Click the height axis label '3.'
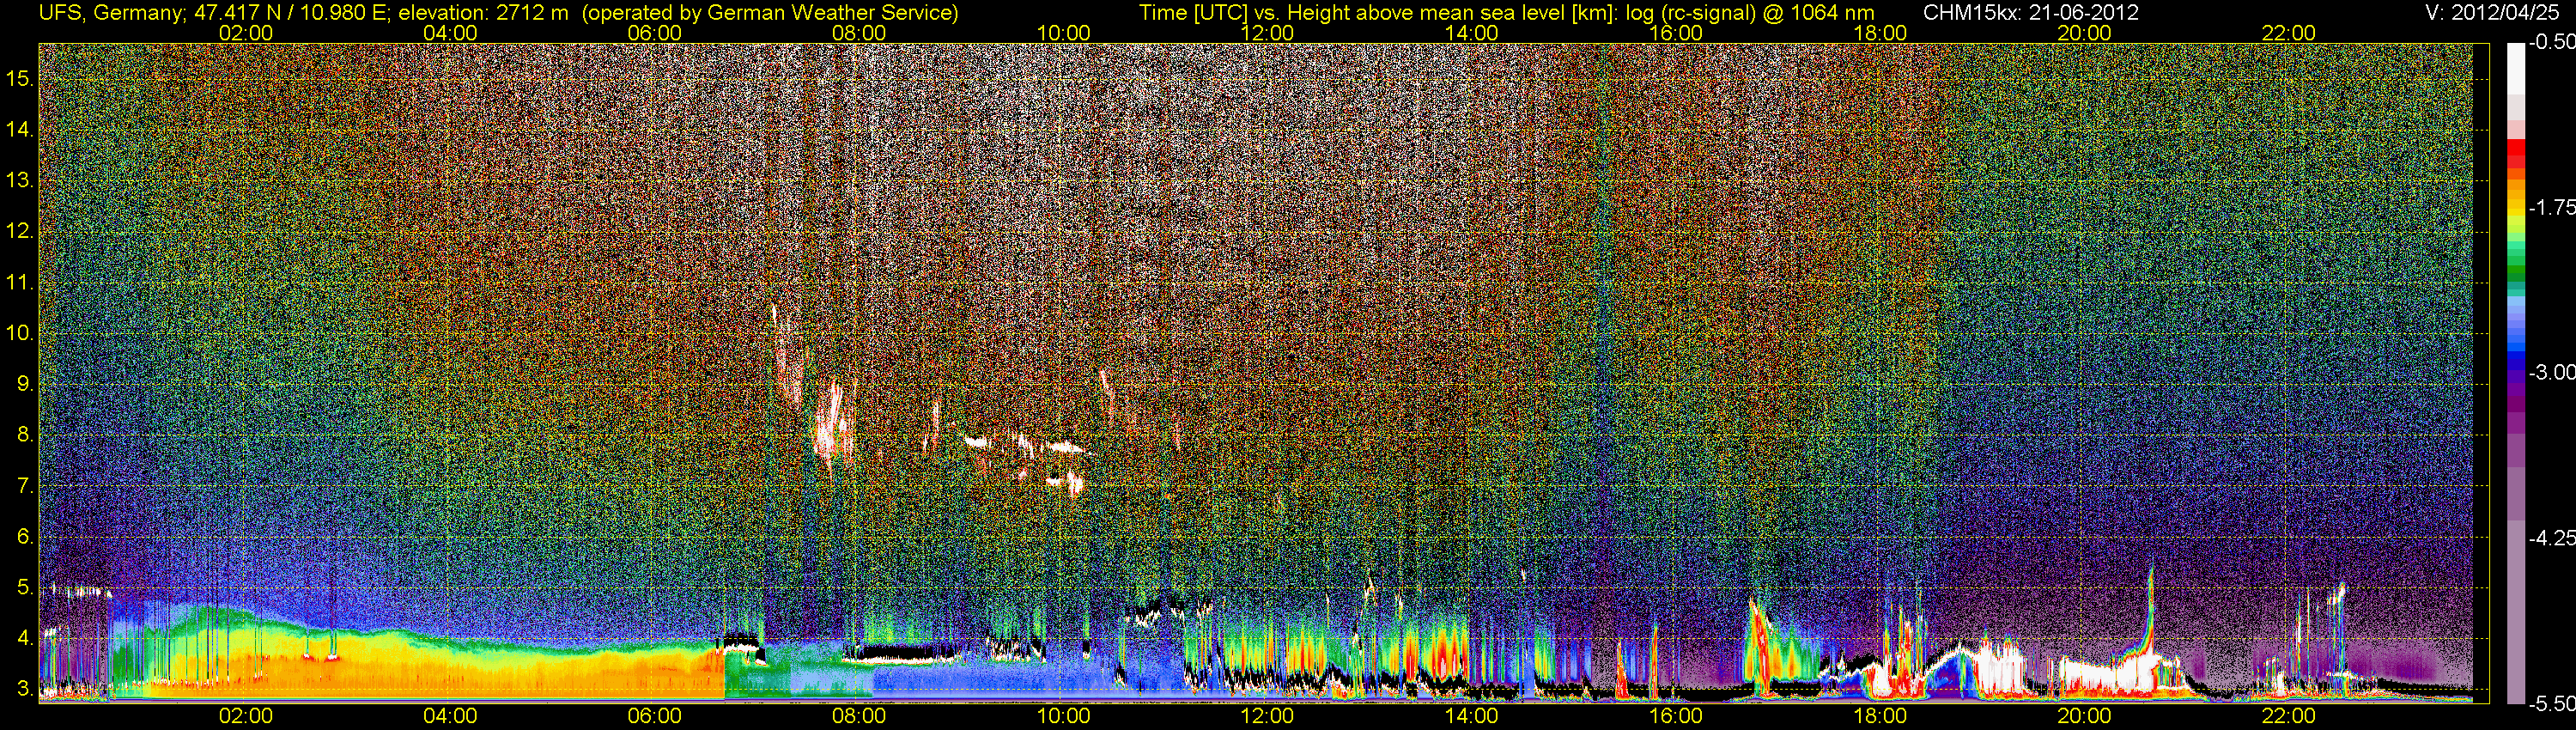The image size is (2576, 730). coord(26,689)
